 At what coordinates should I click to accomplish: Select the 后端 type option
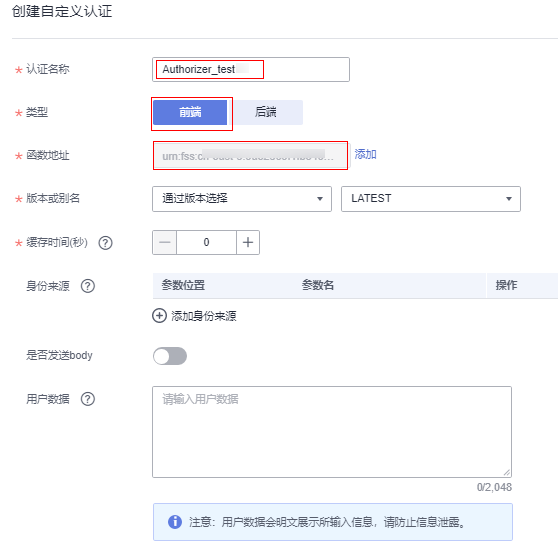click(x=265, y=112)
